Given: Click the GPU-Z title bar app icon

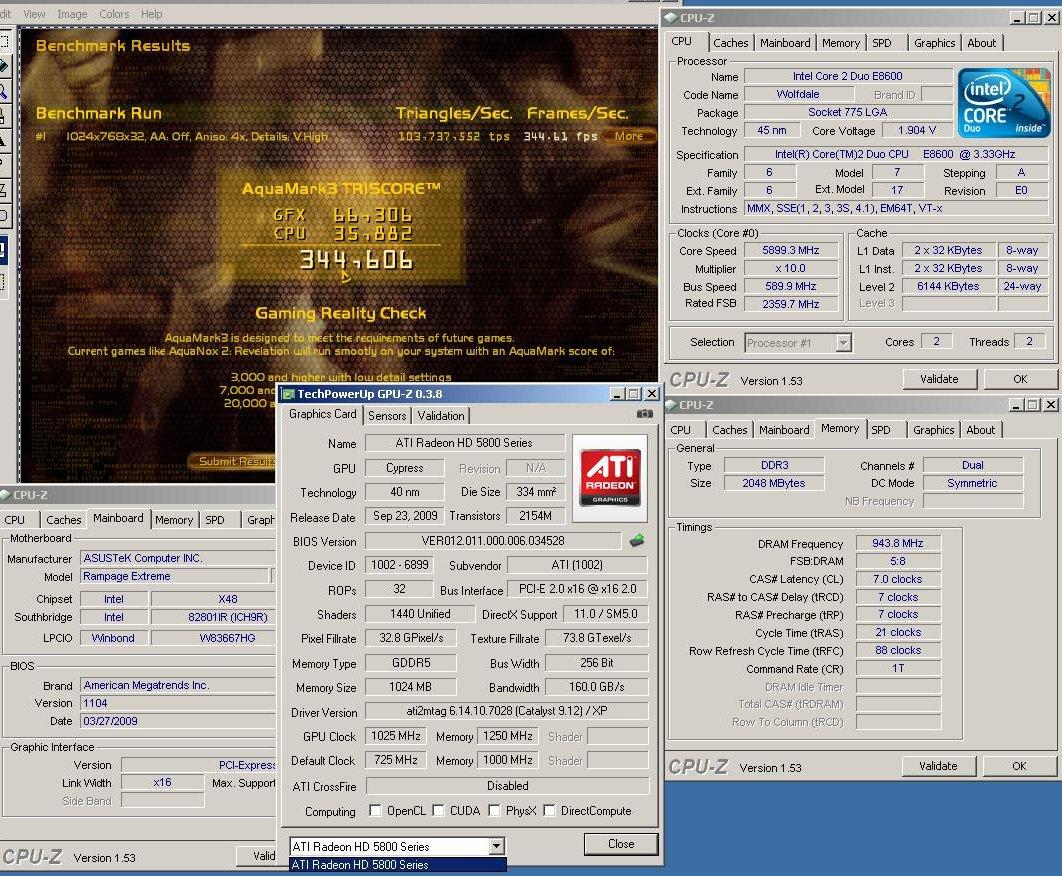Looking at the screenshot, I should [288, 394].
